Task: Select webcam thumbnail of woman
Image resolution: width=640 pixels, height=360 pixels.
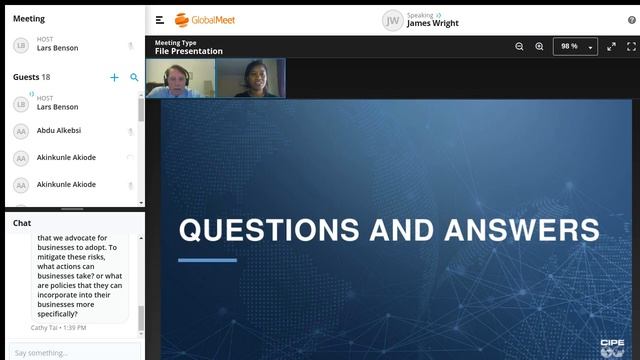Action: 251,78
